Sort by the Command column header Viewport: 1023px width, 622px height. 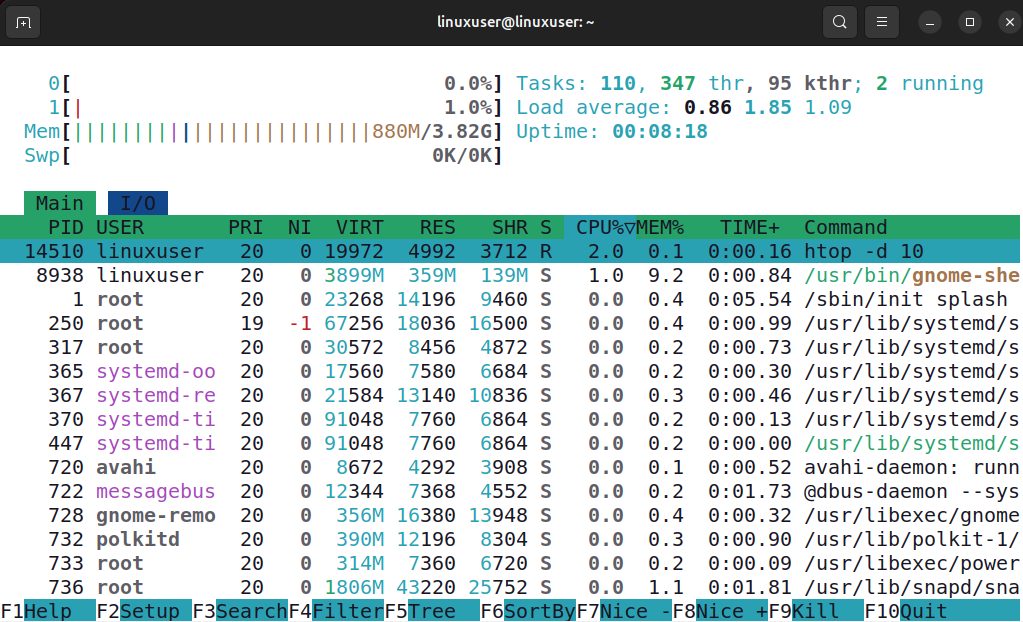click(x=846, y=227)
